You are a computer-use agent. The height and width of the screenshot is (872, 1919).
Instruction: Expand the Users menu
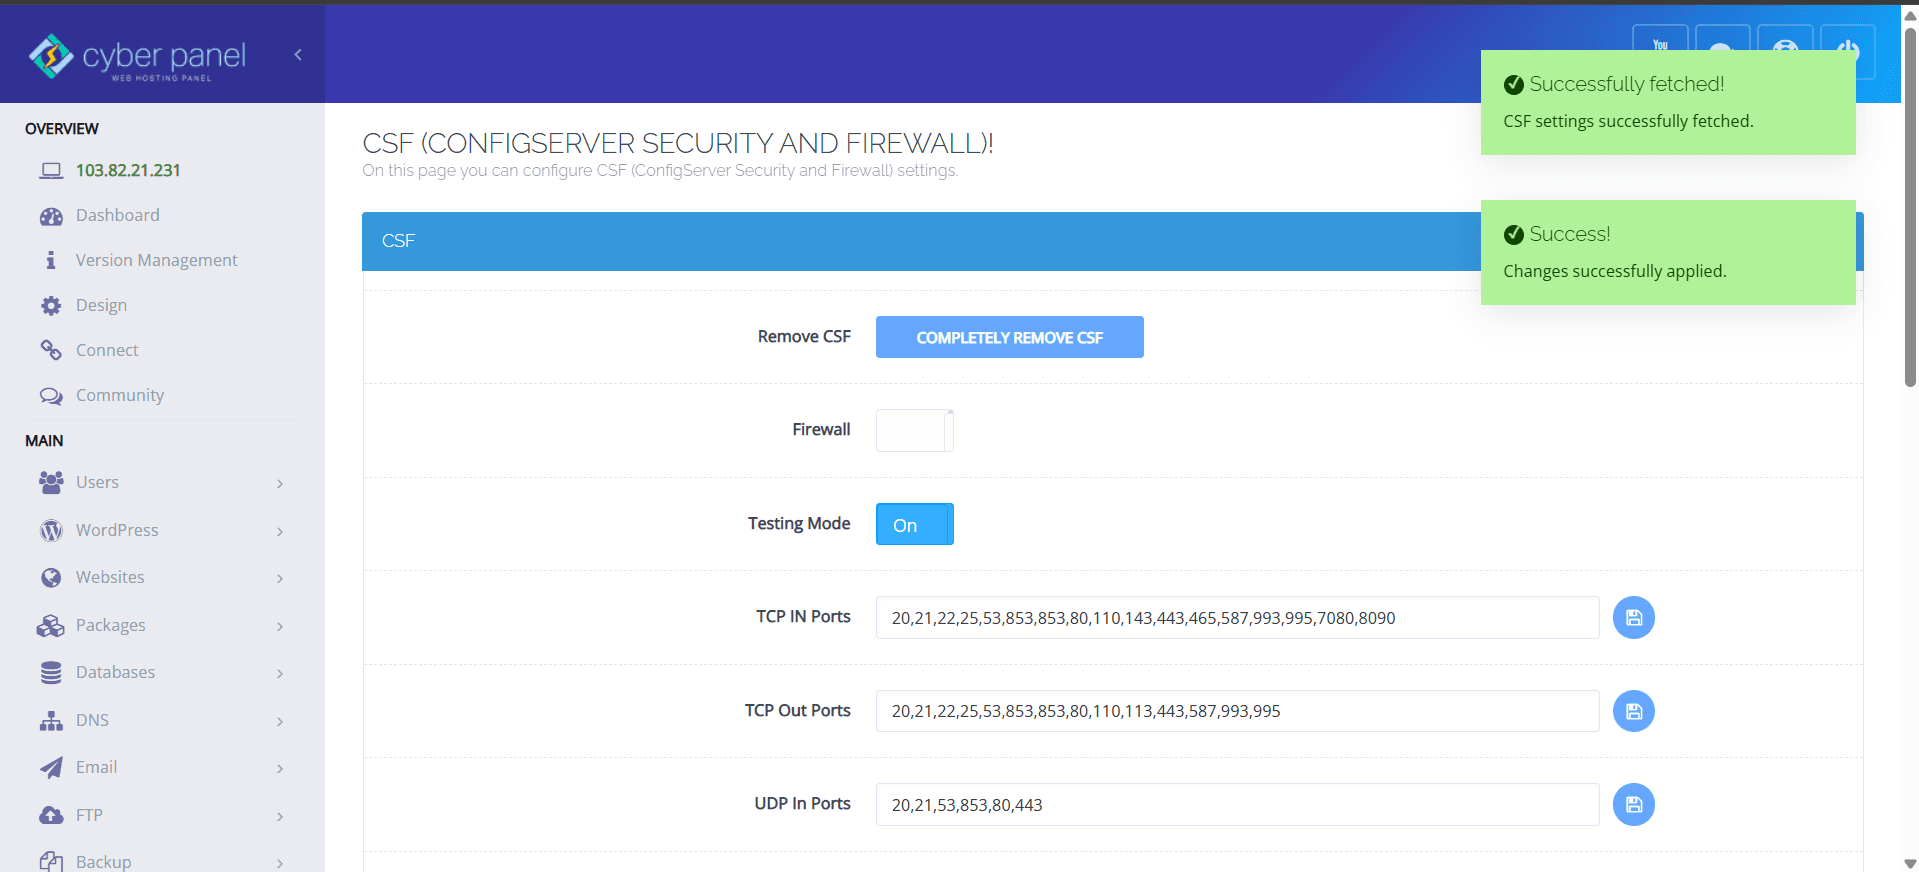click(x=160, y=483)
